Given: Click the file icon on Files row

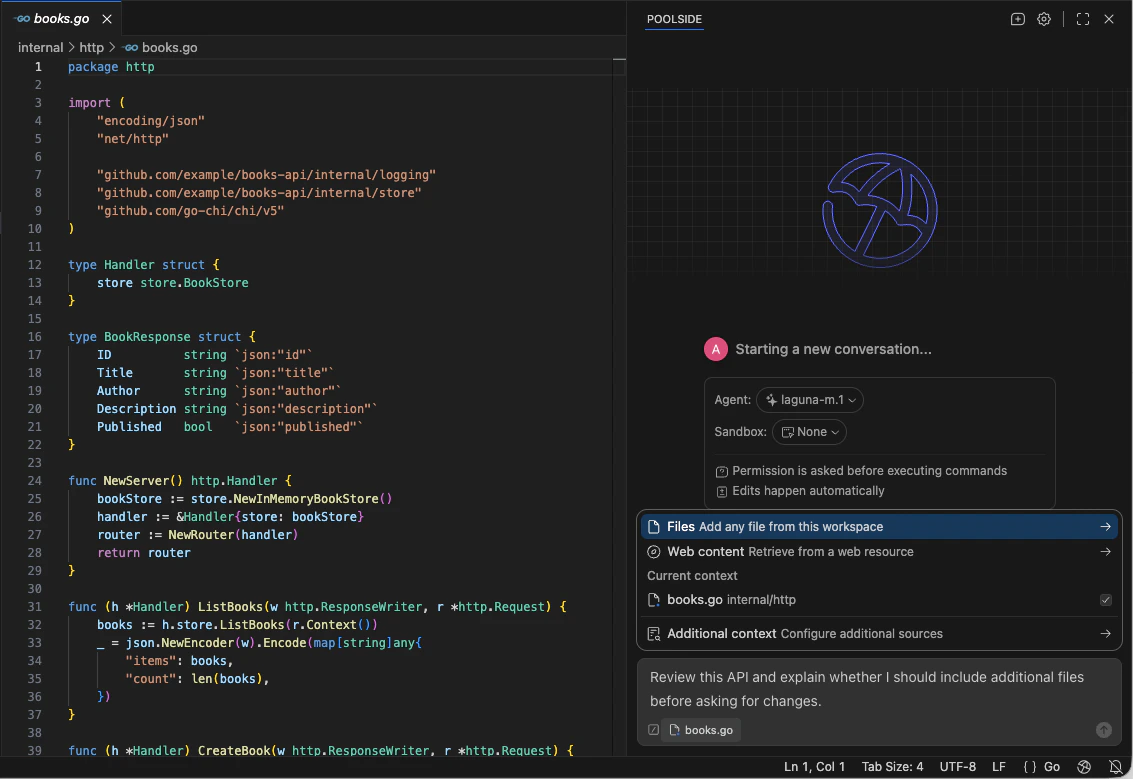Looking at the screenshot, I should [653, 527].
